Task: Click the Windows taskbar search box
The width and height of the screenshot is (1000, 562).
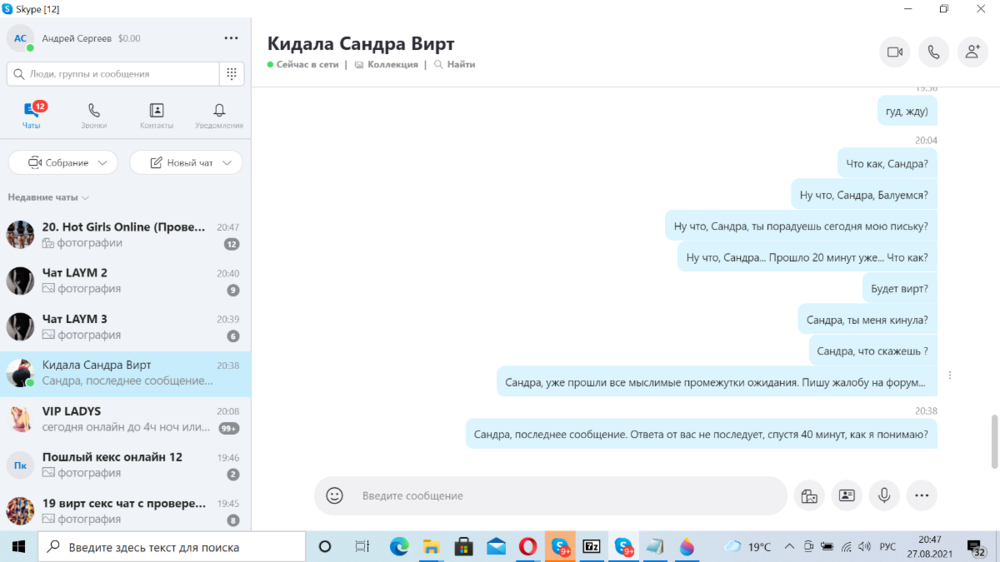Action: click(x=172, y=547)
